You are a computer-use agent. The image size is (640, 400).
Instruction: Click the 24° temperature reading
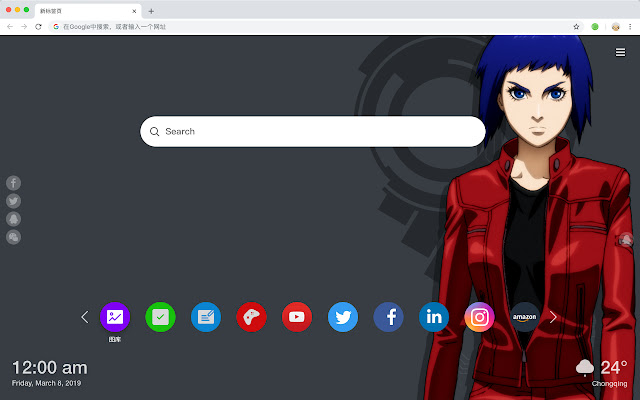(x=614, y=368)
